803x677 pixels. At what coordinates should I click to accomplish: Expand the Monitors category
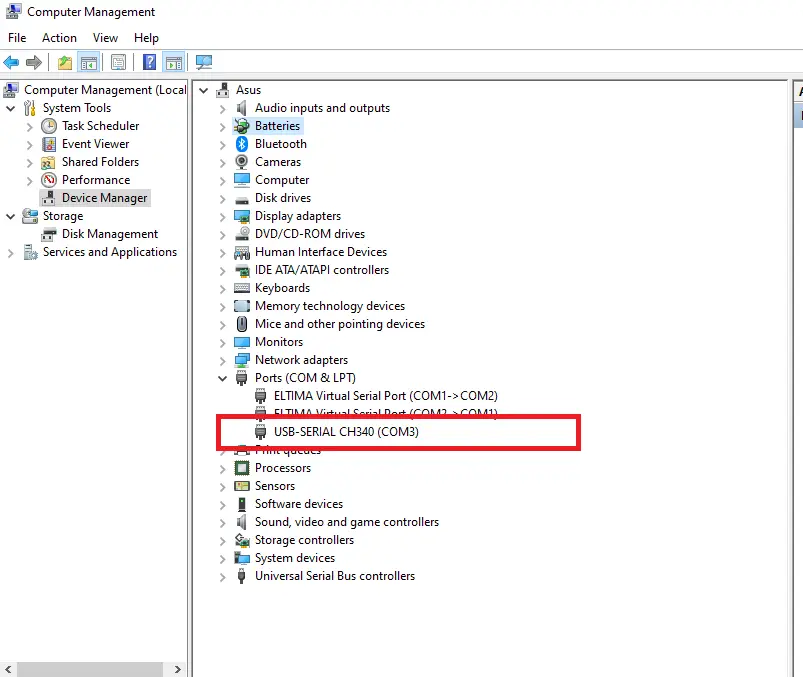(222, 343)
